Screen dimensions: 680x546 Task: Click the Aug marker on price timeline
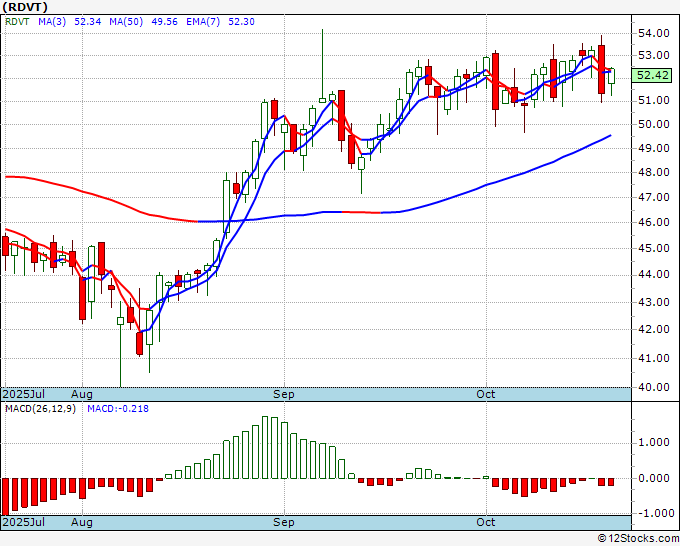click(82, 394)
